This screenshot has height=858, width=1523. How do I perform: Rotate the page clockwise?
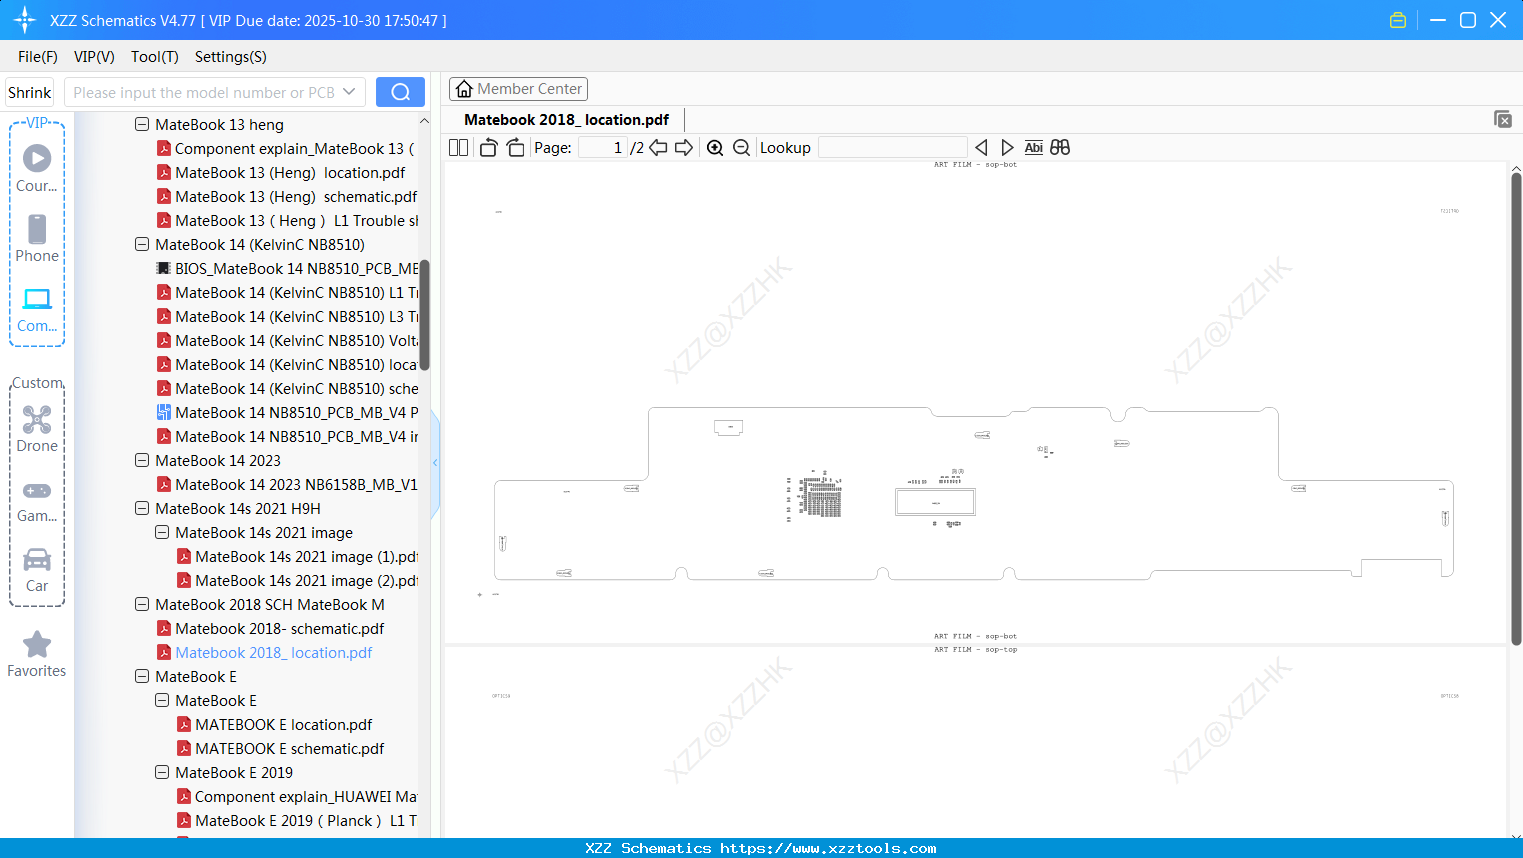(515, 148)
